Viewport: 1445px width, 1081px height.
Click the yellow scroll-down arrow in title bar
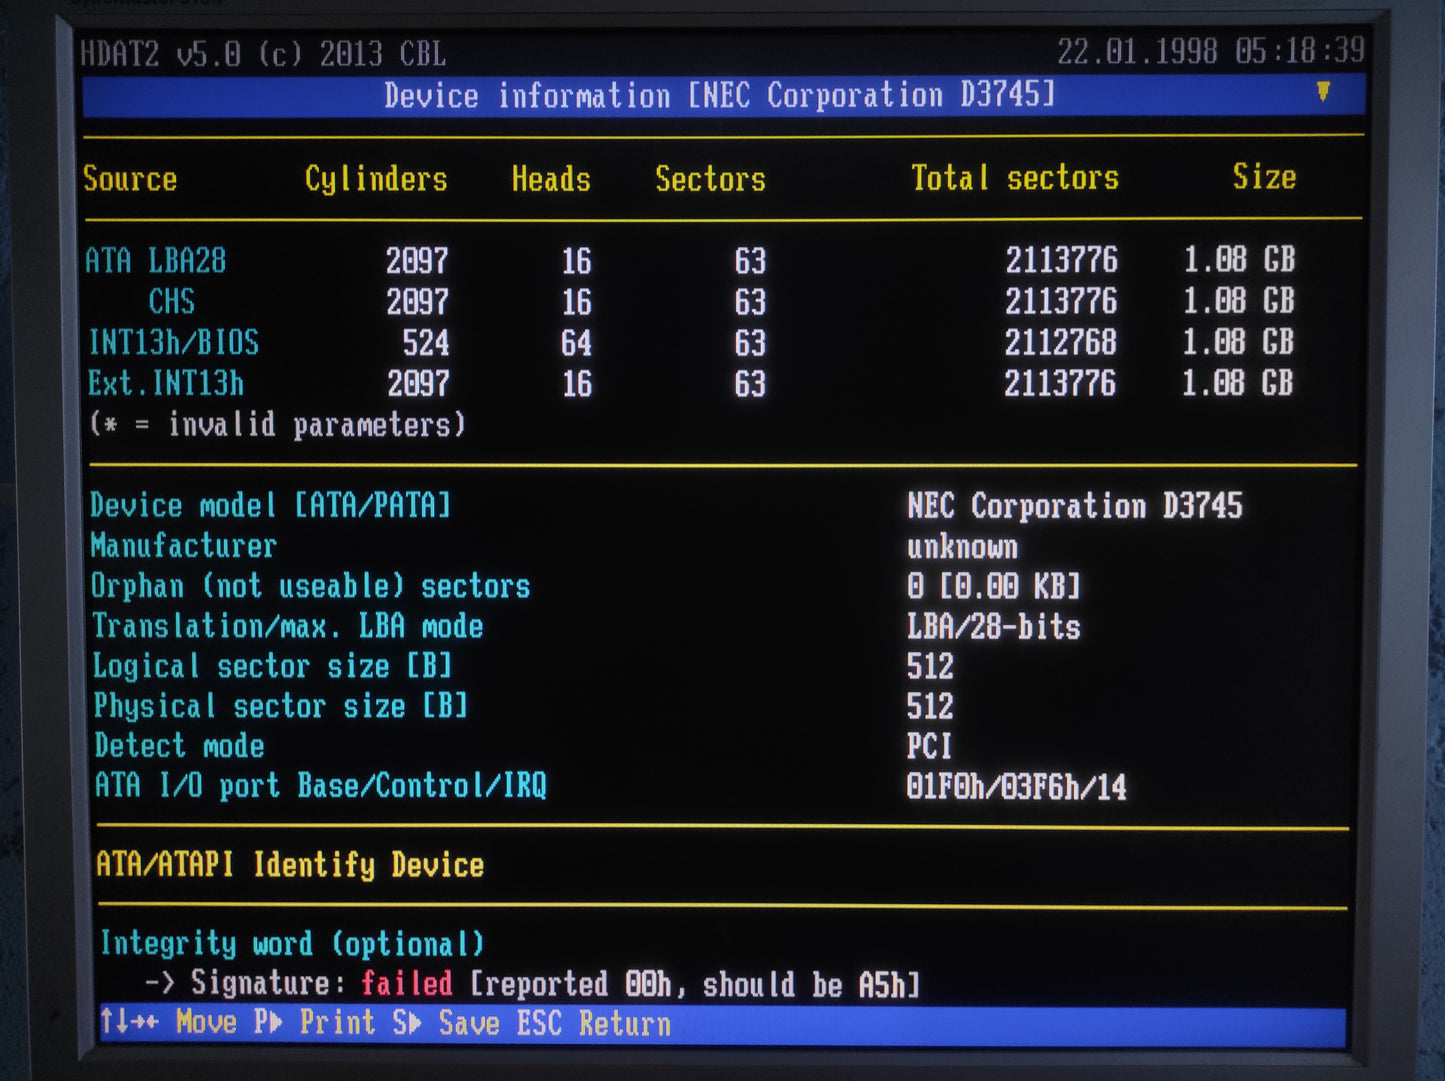pos(1323,92)
